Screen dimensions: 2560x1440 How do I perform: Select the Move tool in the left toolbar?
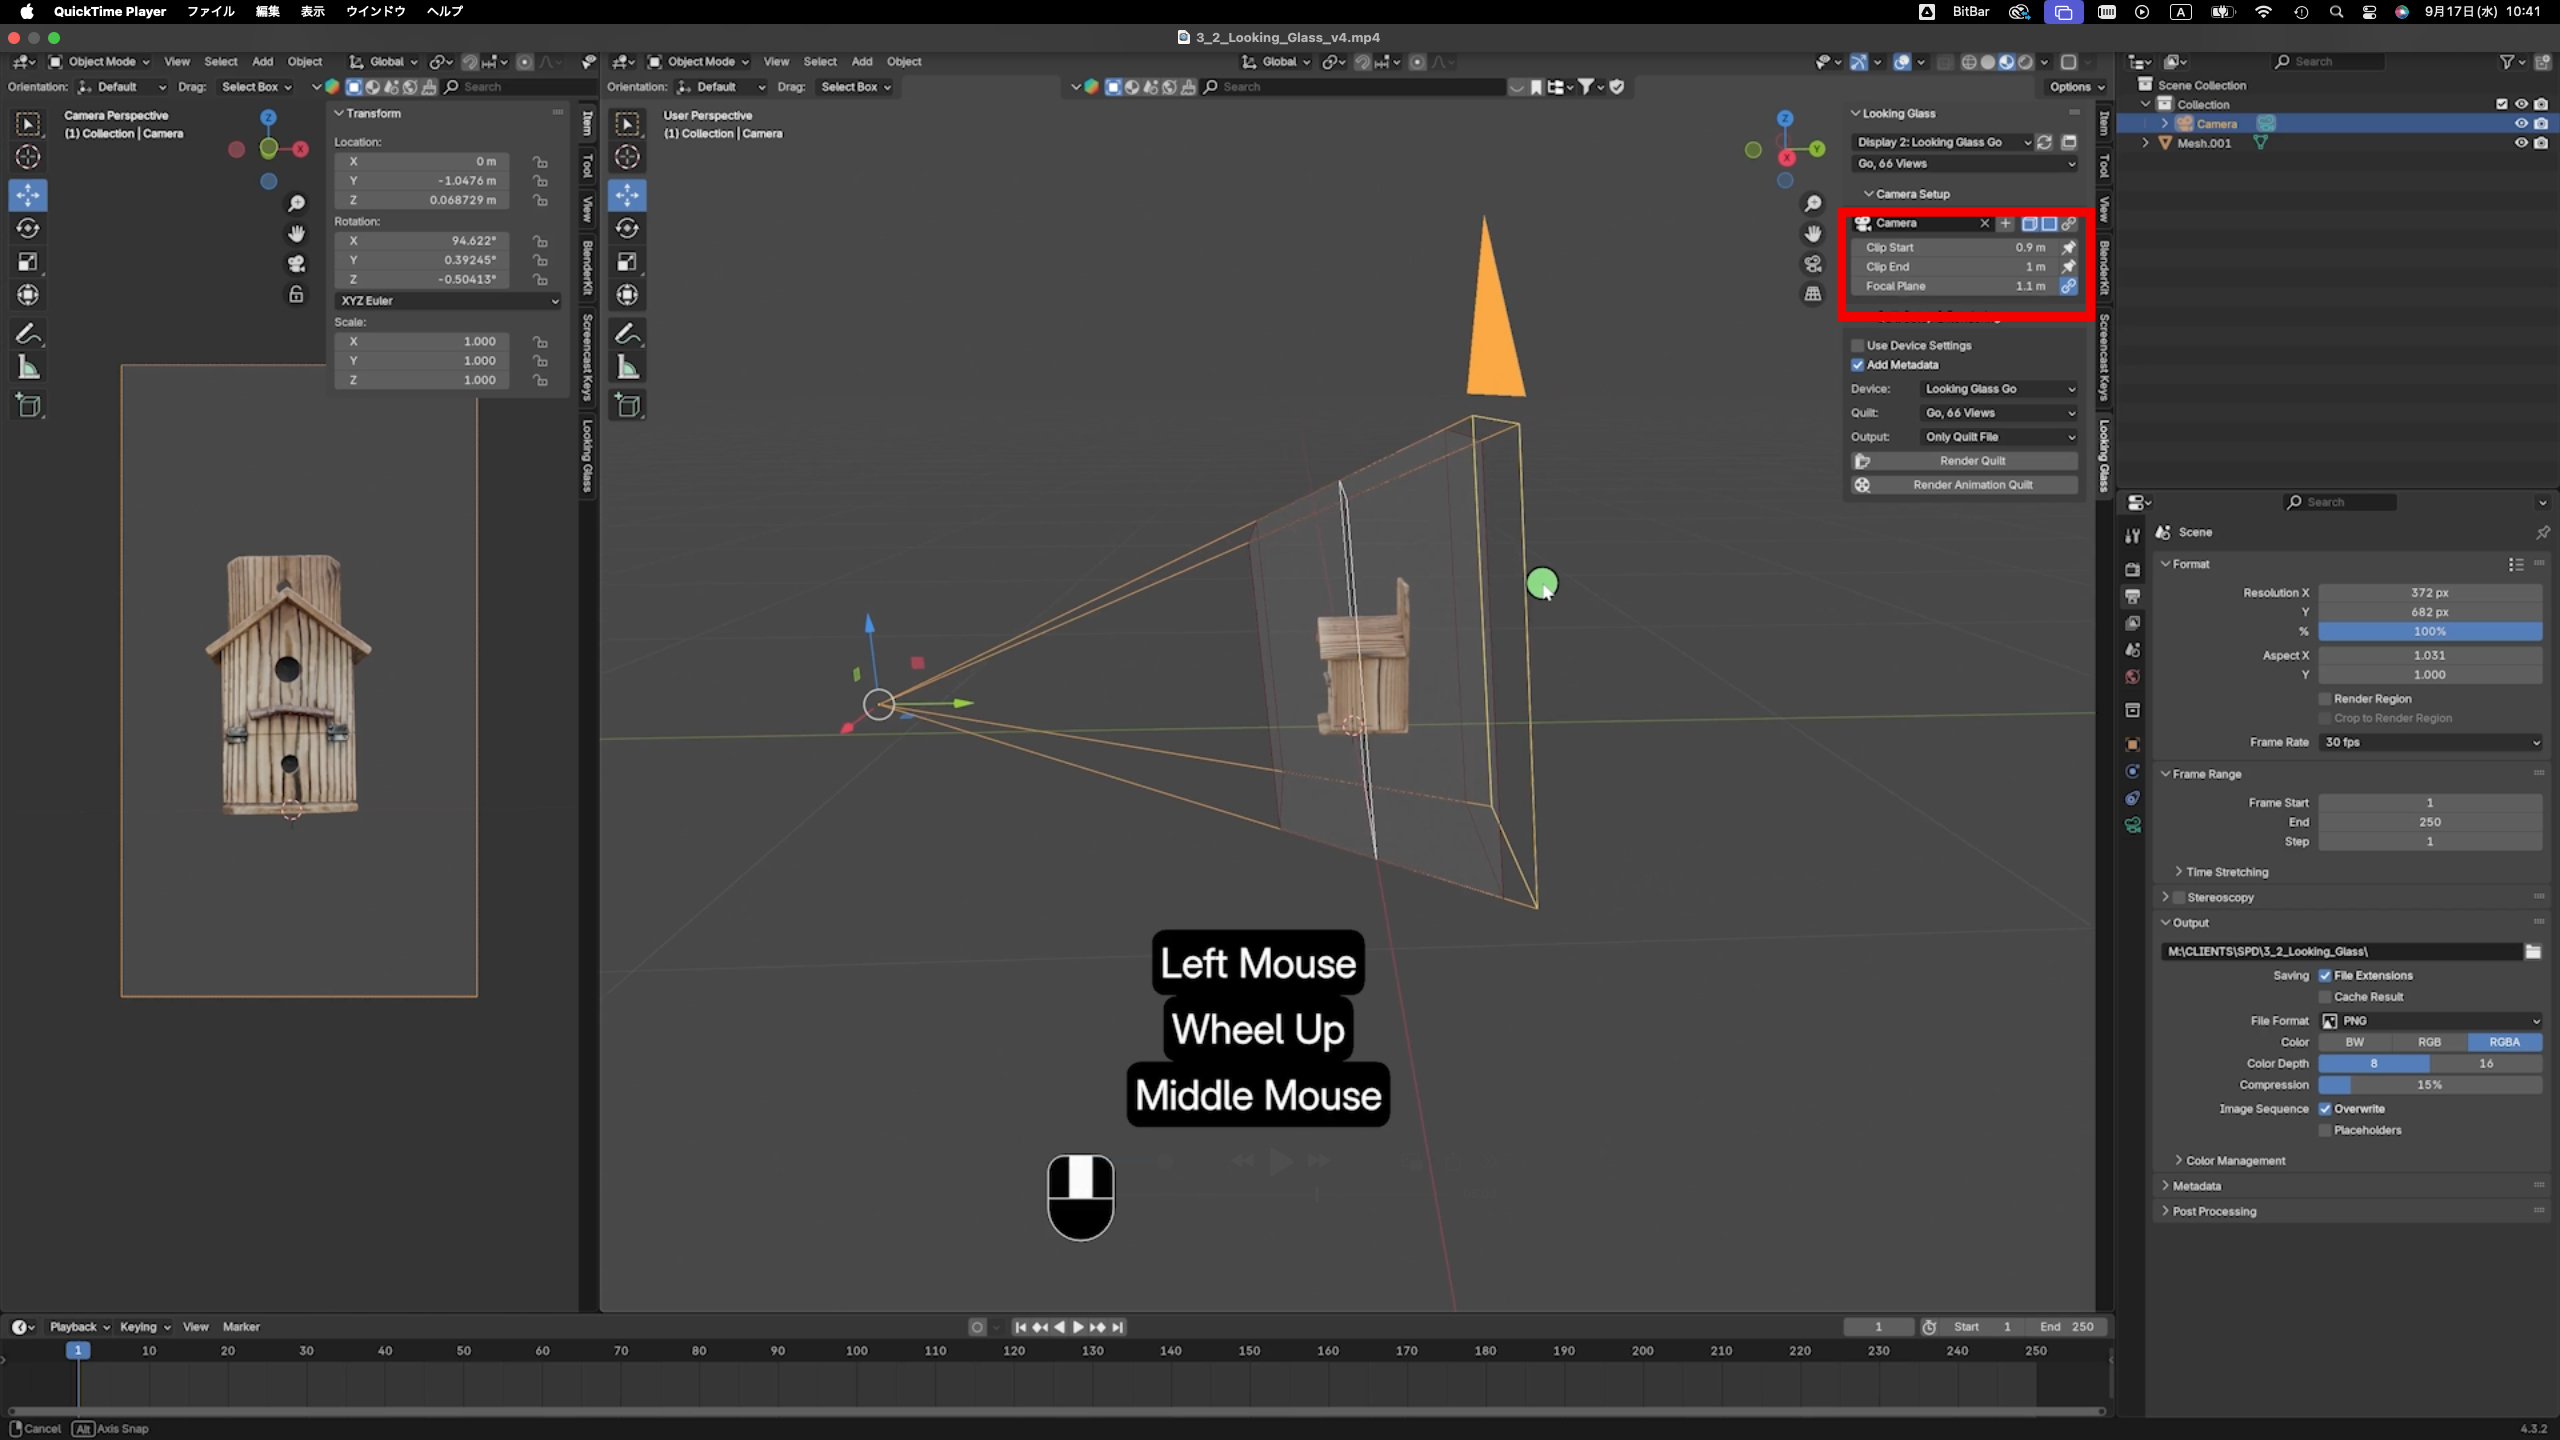pyautogui.click(x=27, y=195)
